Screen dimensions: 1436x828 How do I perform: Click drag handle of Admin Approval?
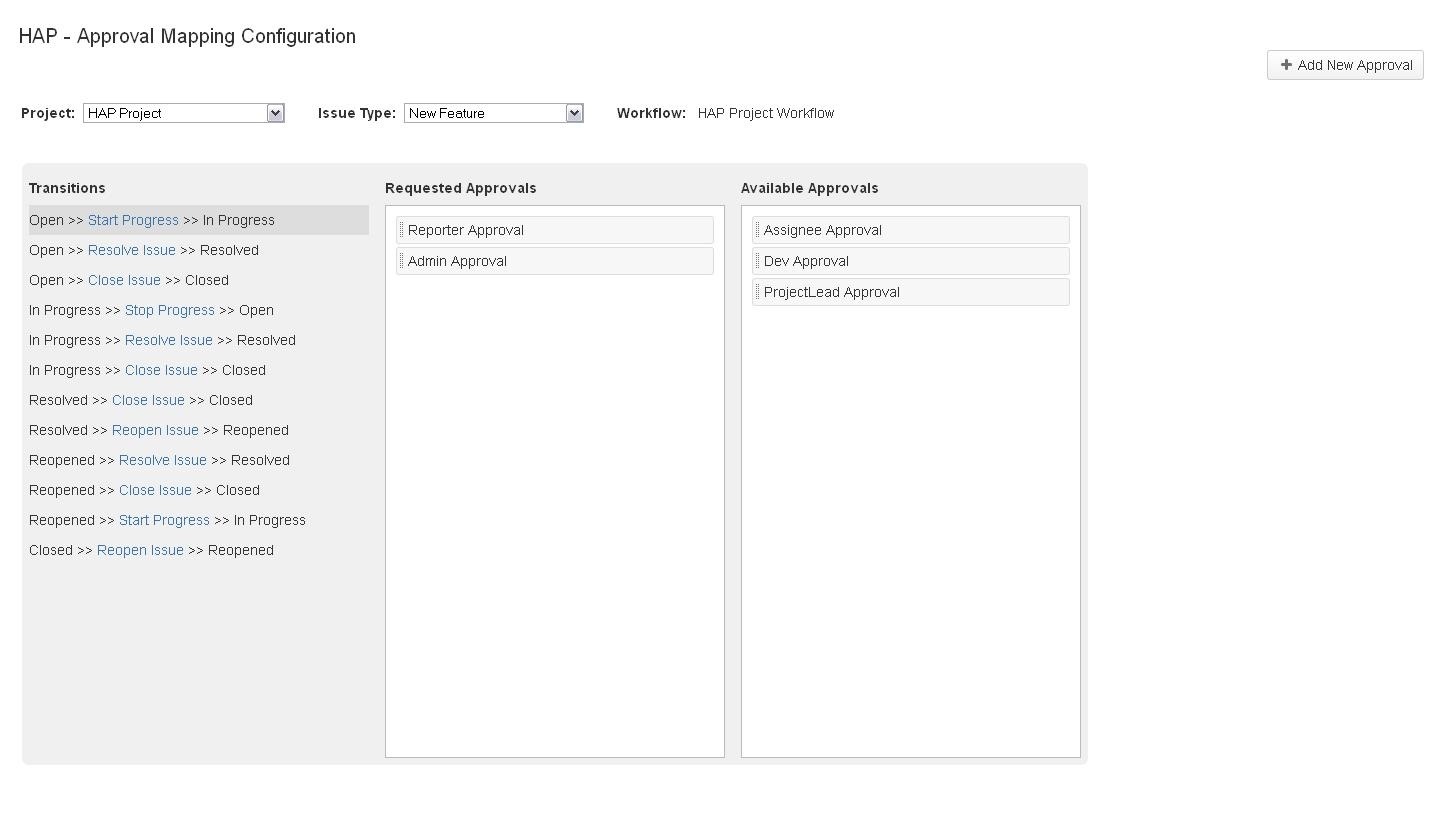(402, 261)
